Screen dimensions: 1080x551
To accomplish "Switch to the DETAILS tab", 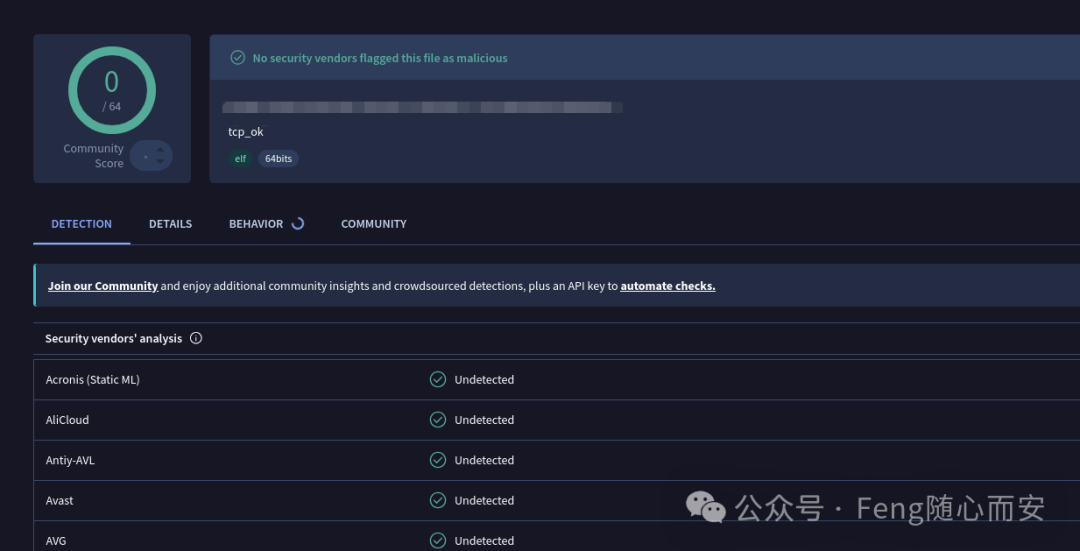I will [170, 224].
